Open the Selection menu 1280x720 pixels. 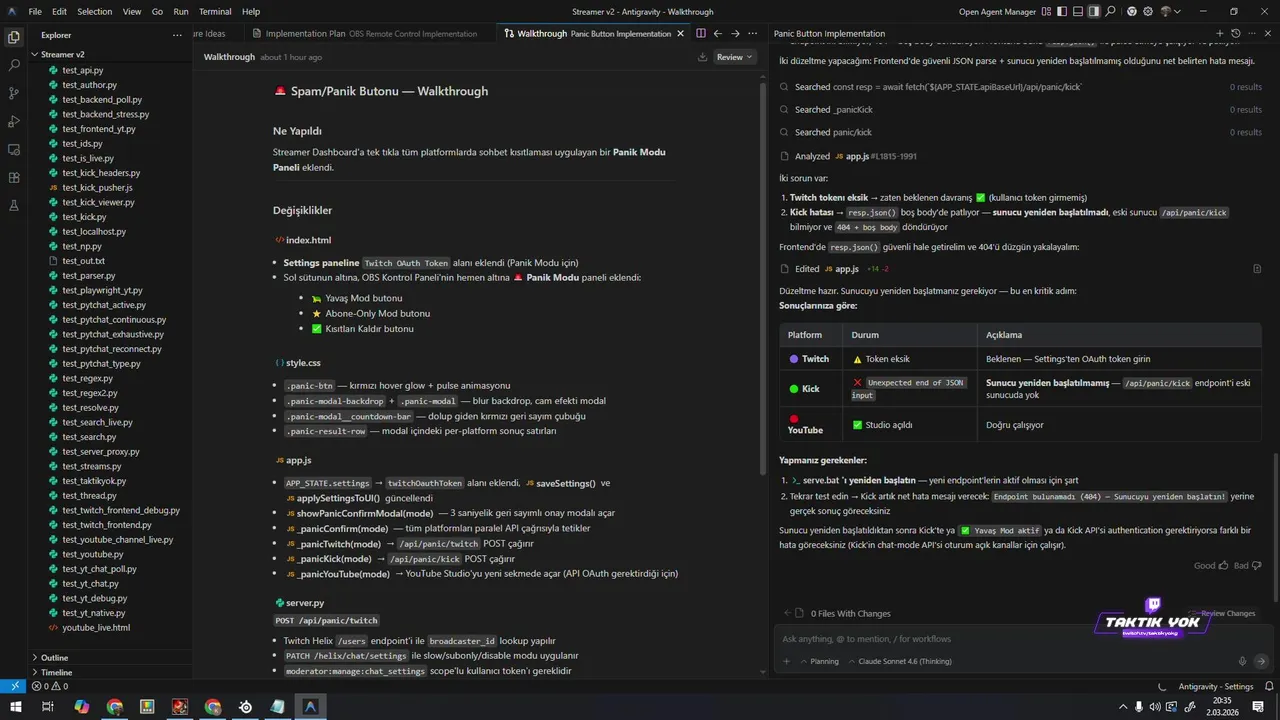95,12
